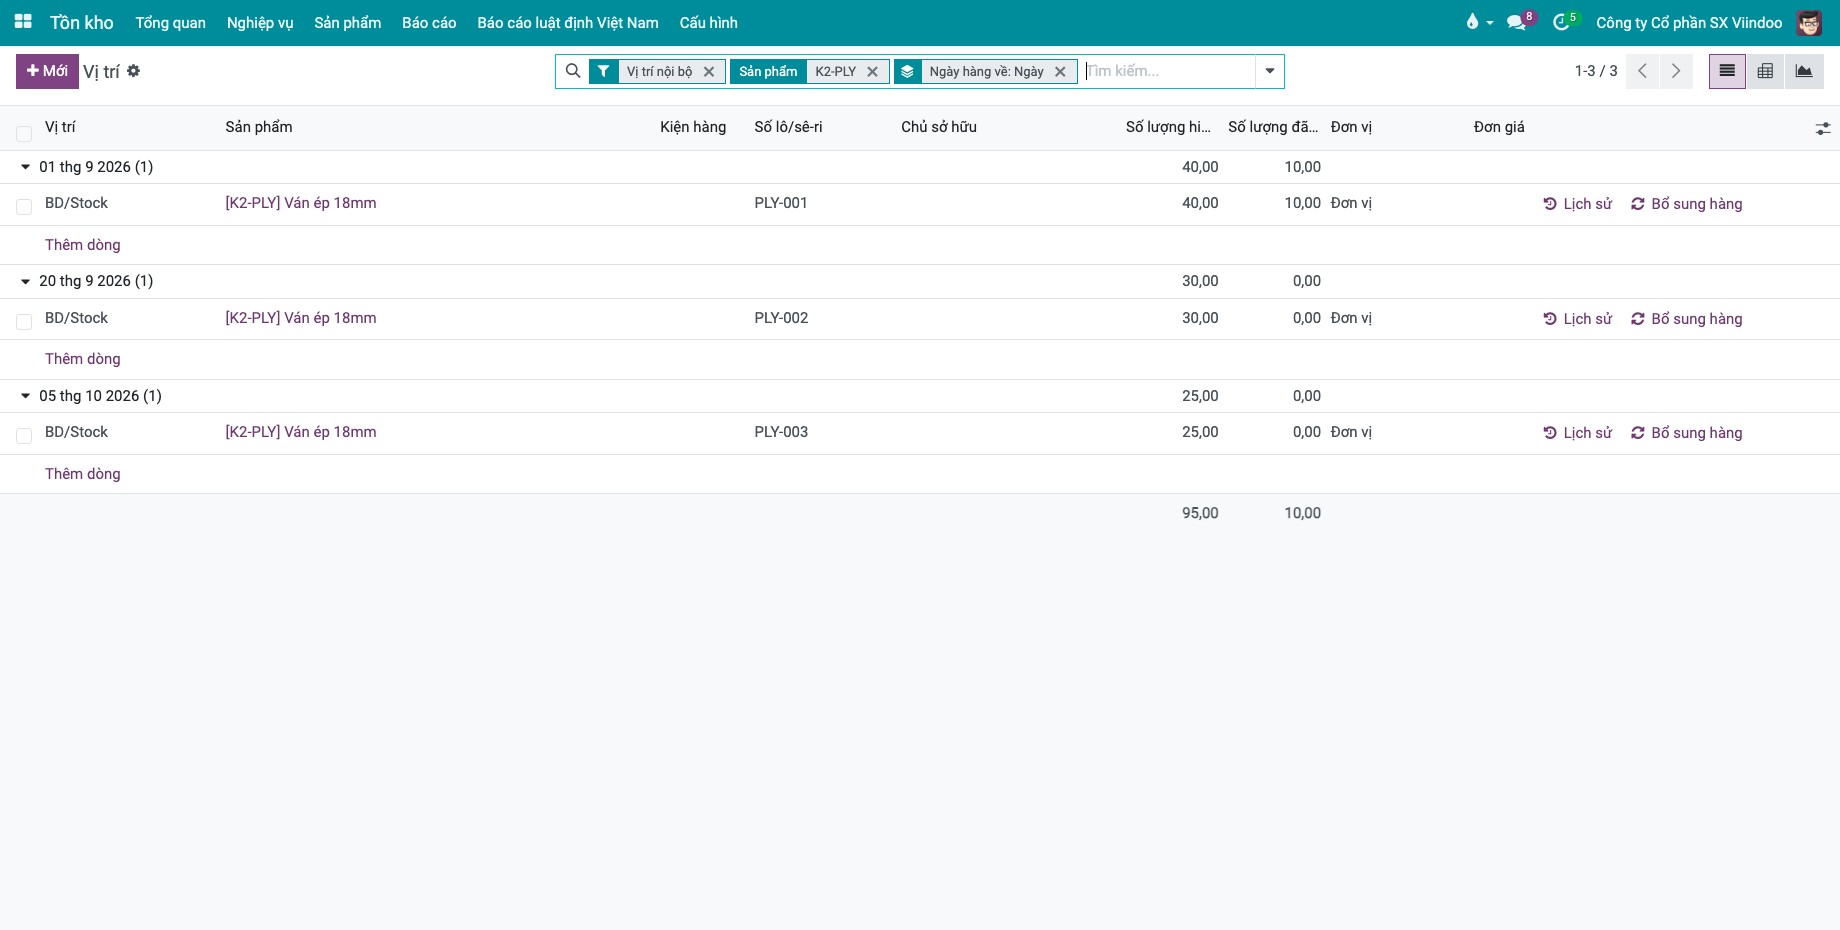Remove the Vị trí nội bộ filter
This screenshot has width=1840, height=930.
point(709,72)
